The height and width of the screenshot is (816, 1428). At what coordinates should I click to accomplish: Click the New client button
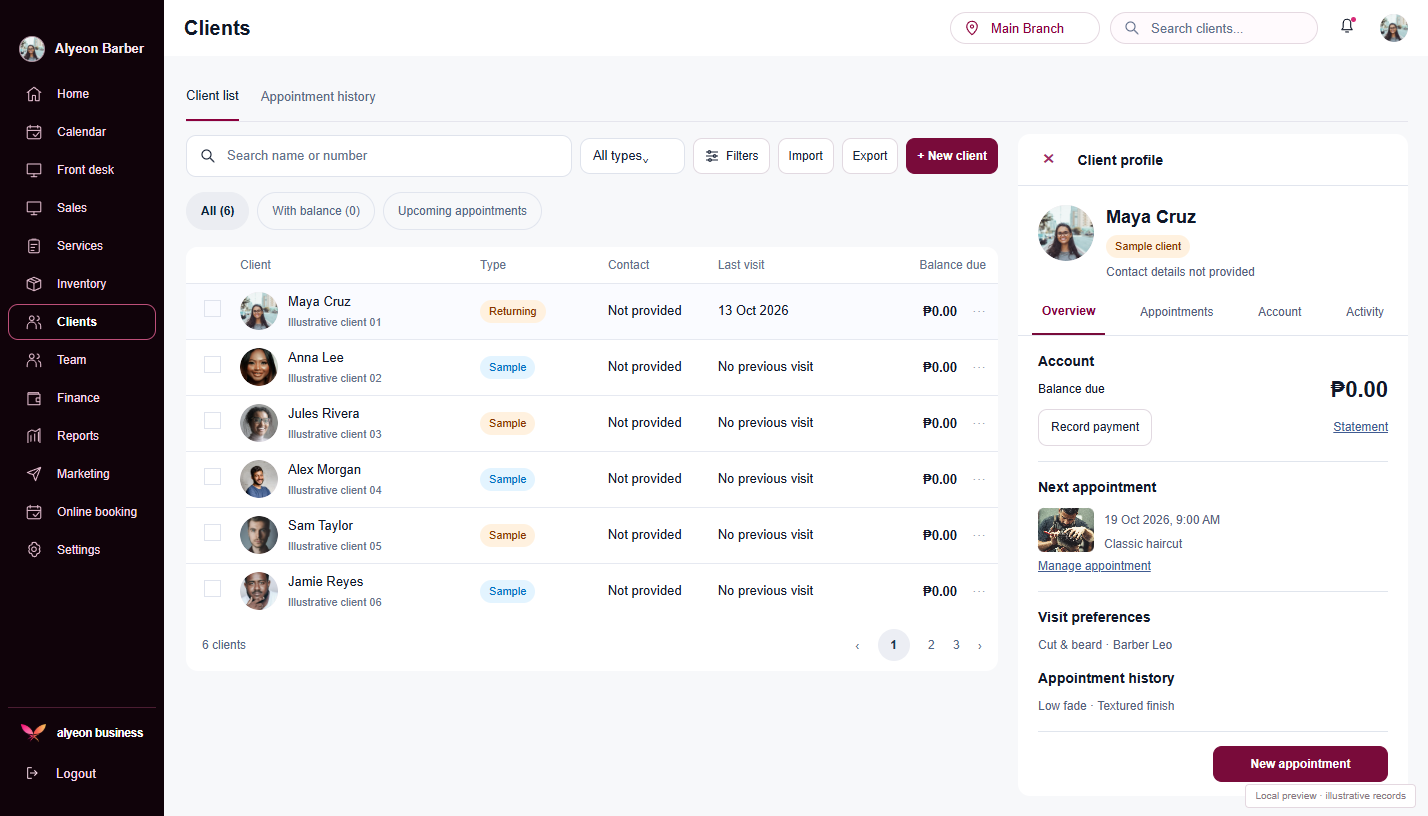(x=952, y=156)
